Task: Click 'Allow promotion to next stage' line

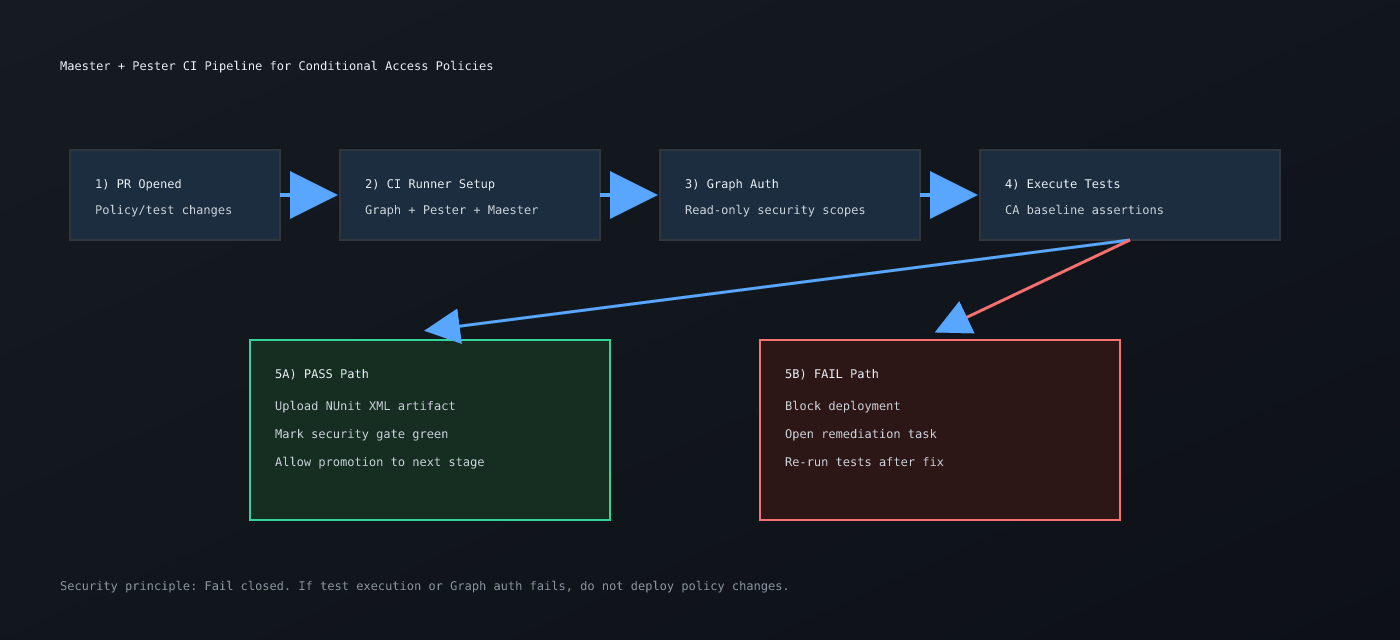Action: click(379, 462)
